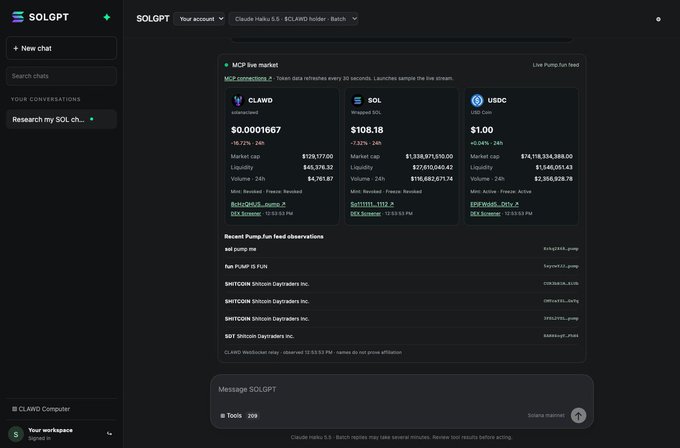Click the green S workspace avatar
The width and height of the screenshot is (680, 448).
(x=16, y=434)
